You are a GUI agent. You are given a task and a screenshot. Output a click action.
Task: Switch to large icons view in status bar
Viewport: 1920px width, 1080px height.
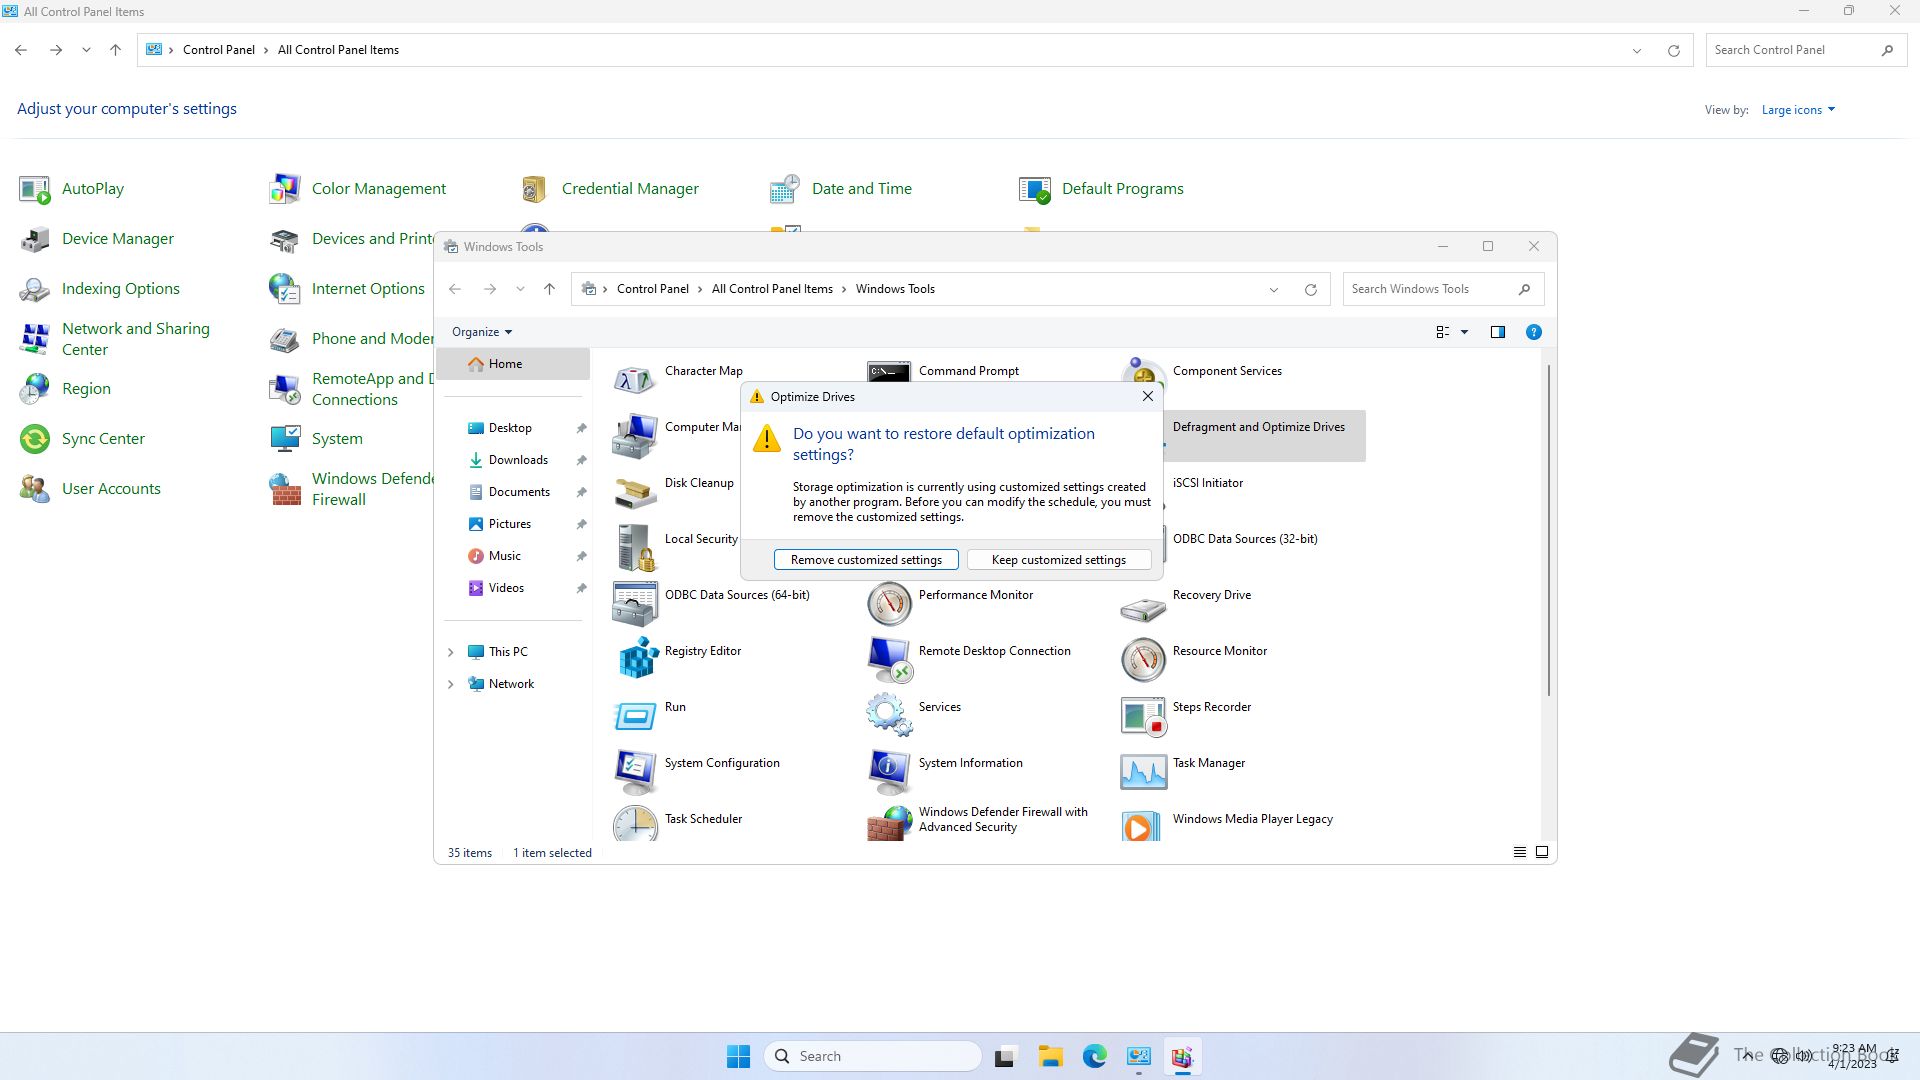coord(1542,853)
